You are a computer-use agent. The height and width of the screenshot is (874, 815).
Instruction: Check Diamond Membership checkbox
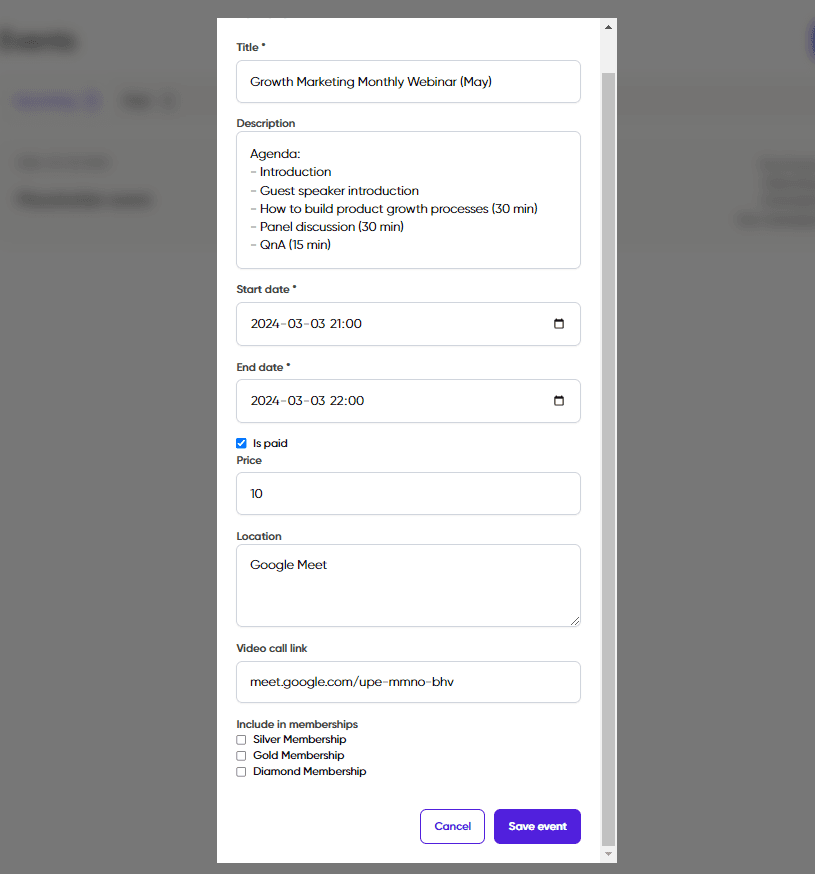241,772
